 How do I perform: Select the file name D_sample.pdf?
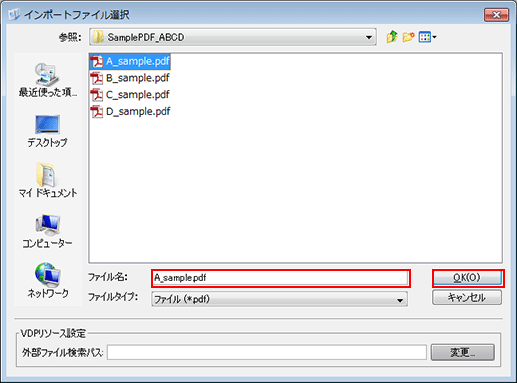point(138,111)
